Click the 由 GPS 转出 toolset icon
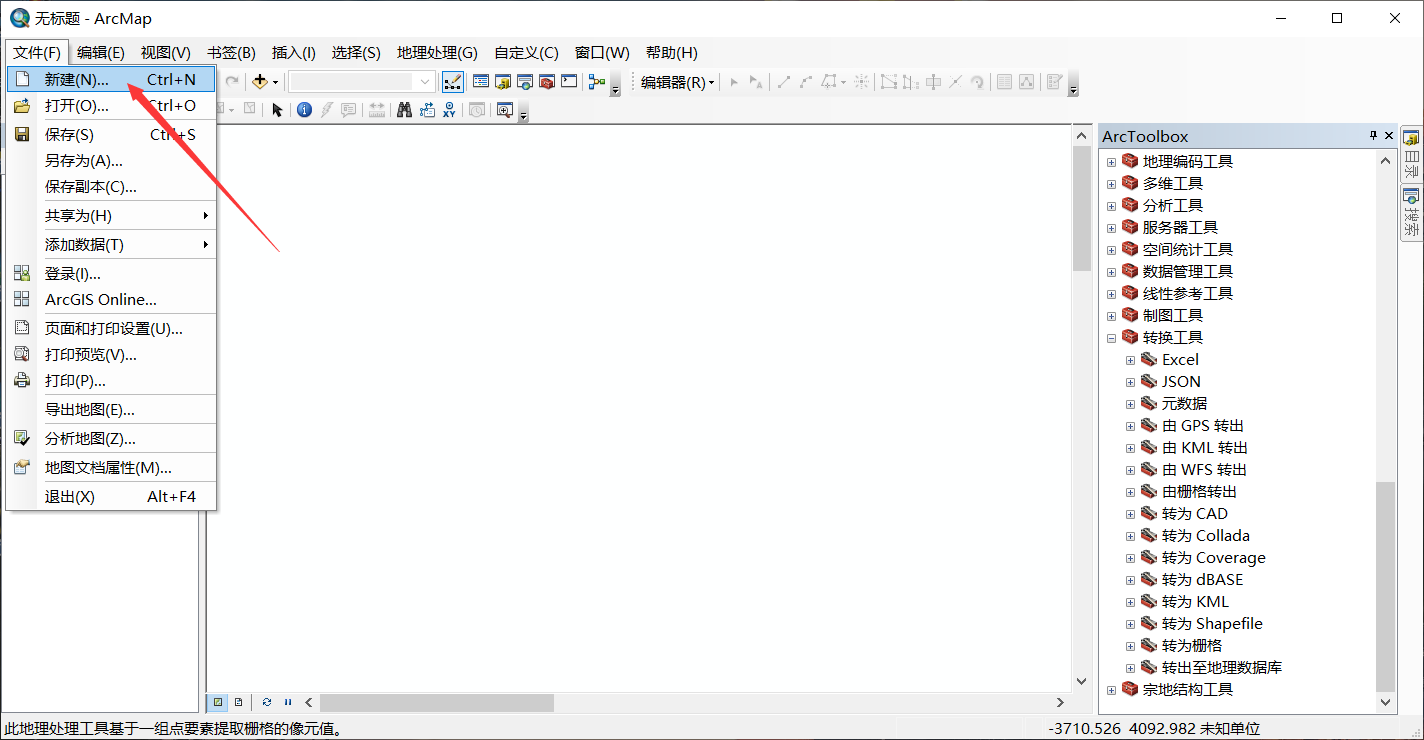This screenshot has height=740, width=1424. 1149,425
